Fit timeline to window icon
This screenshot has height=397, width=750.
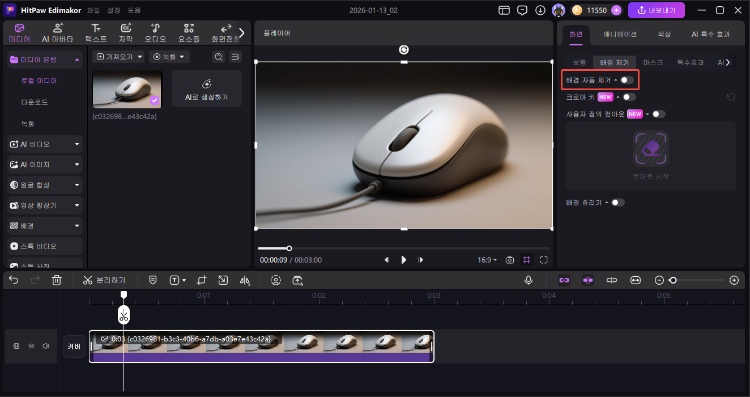[635, 280]
